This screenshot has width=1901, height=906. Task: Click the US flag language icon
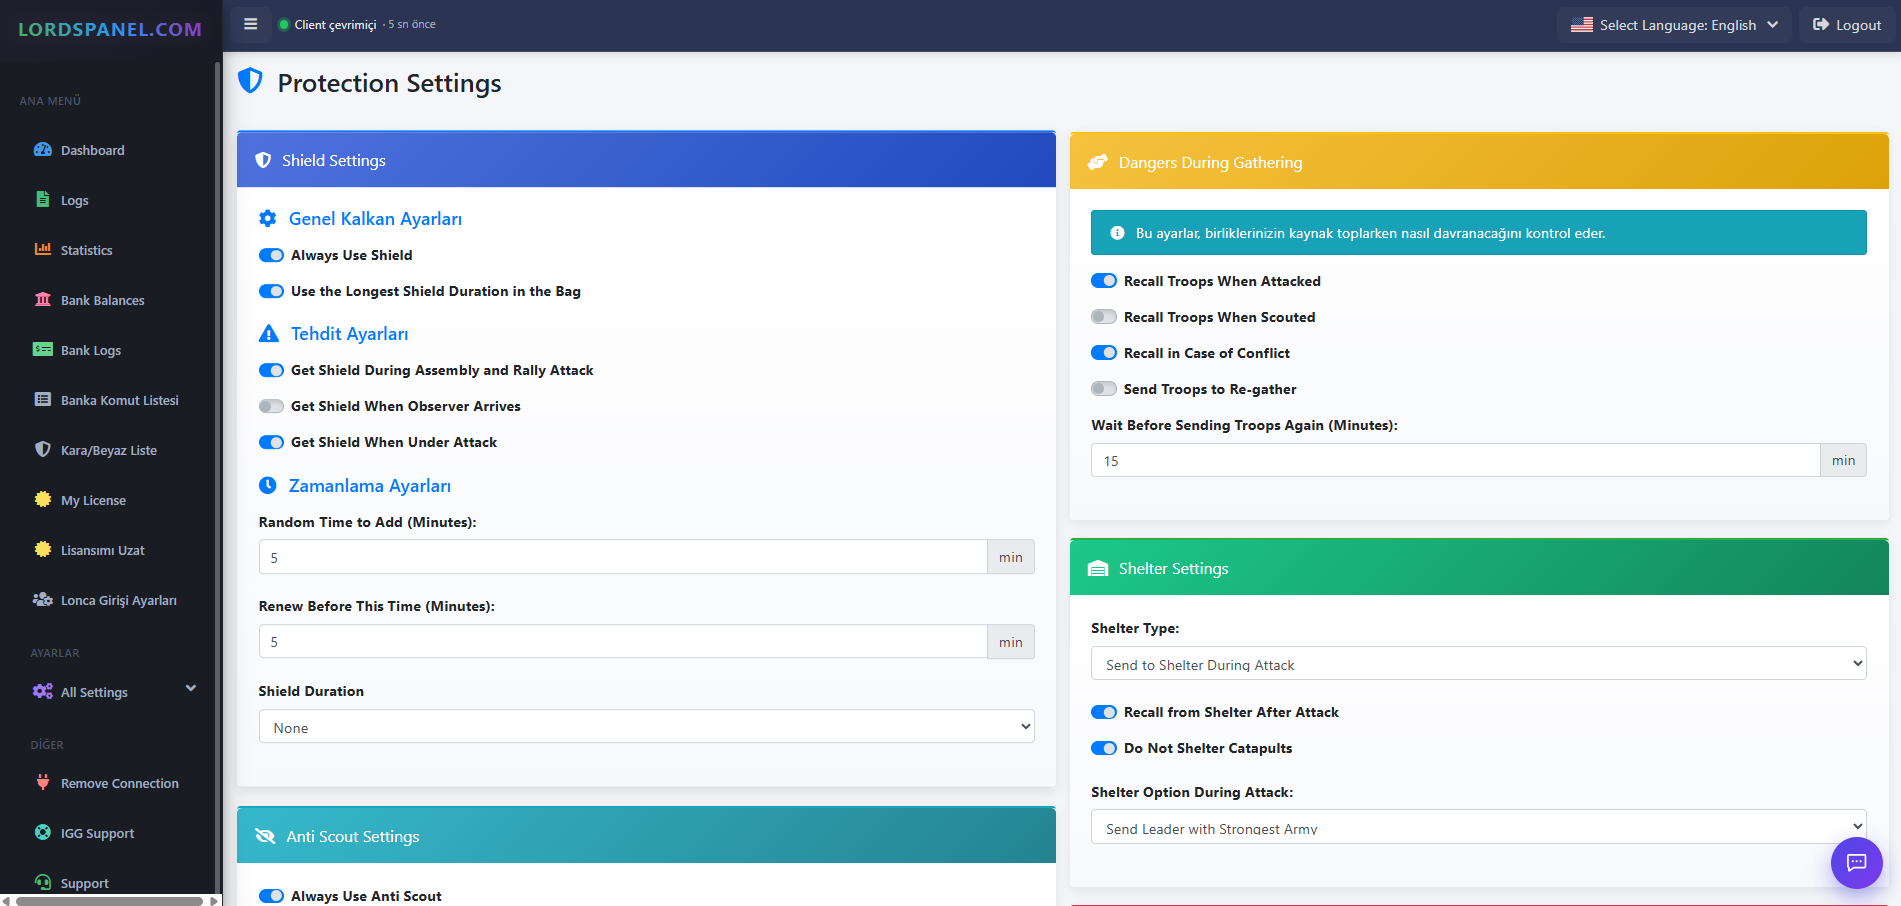(1582, 25)
